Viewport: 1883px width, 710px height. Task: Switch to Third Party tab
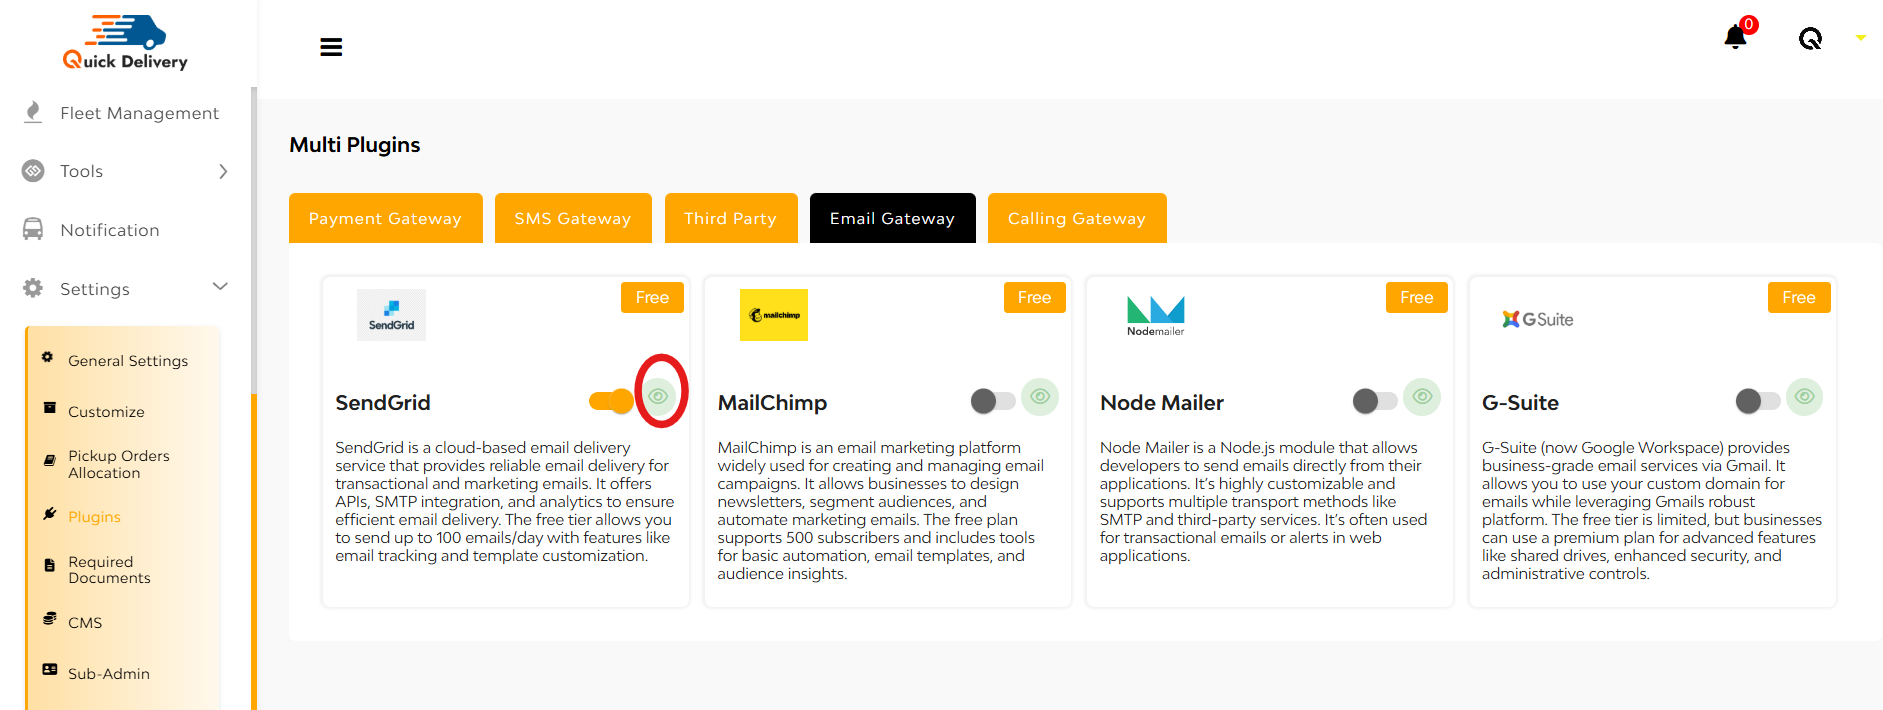pyautogui.click(x=731, y=218)
